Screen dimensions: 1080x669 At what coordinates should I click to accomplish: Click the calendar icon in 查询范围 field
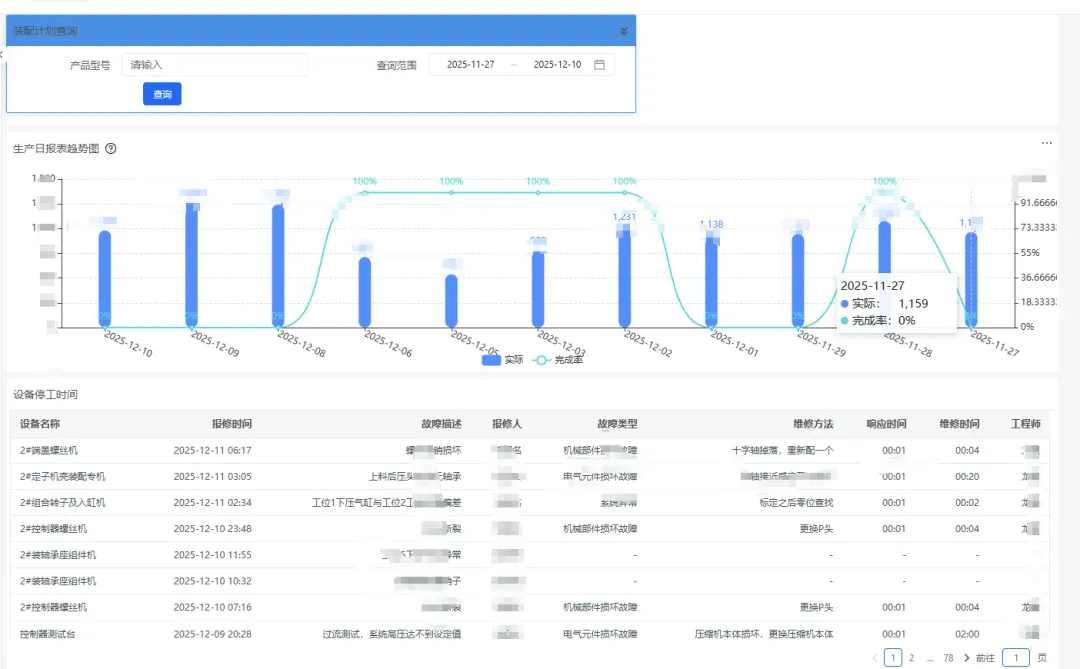pos(600,65)
